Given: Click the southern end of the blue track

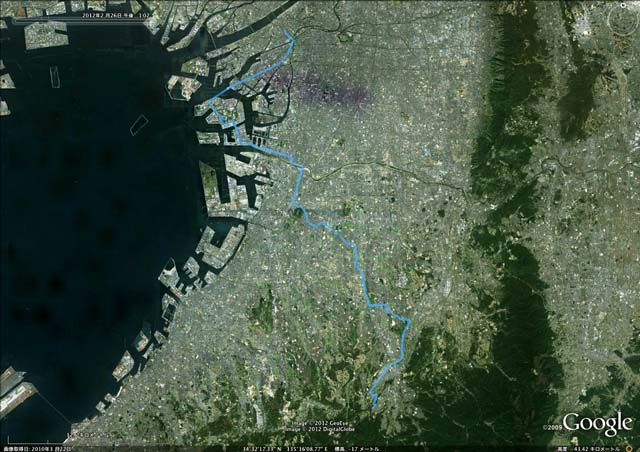Looking at the screenshot, I should pyautogui.click(x=373, y=407).
